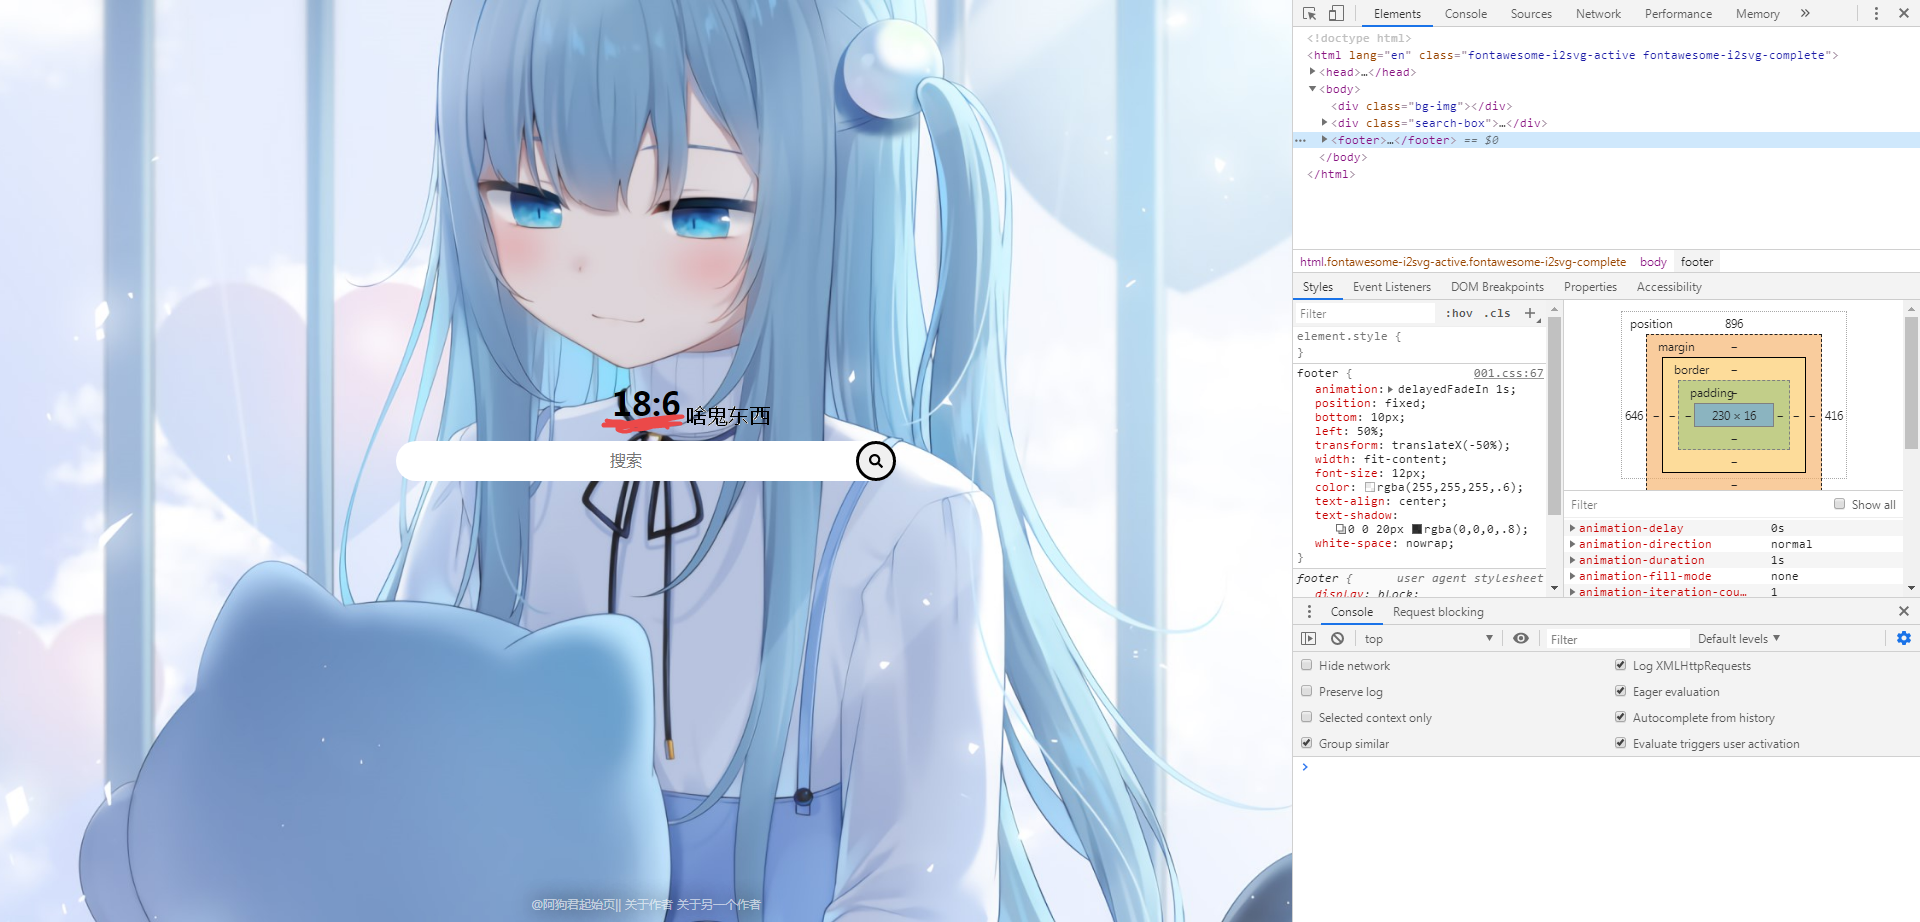Screen dimensions: 1920x922
Task: Toggle Hide network checkbox
Action: [1307, 665]
